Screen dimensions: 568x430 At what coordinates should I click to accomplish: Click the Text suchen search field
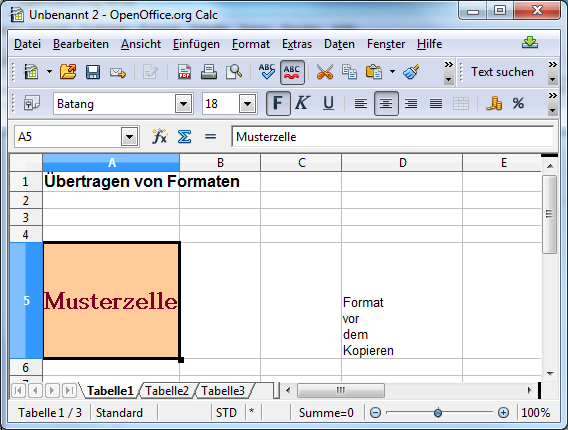point(502,72)
